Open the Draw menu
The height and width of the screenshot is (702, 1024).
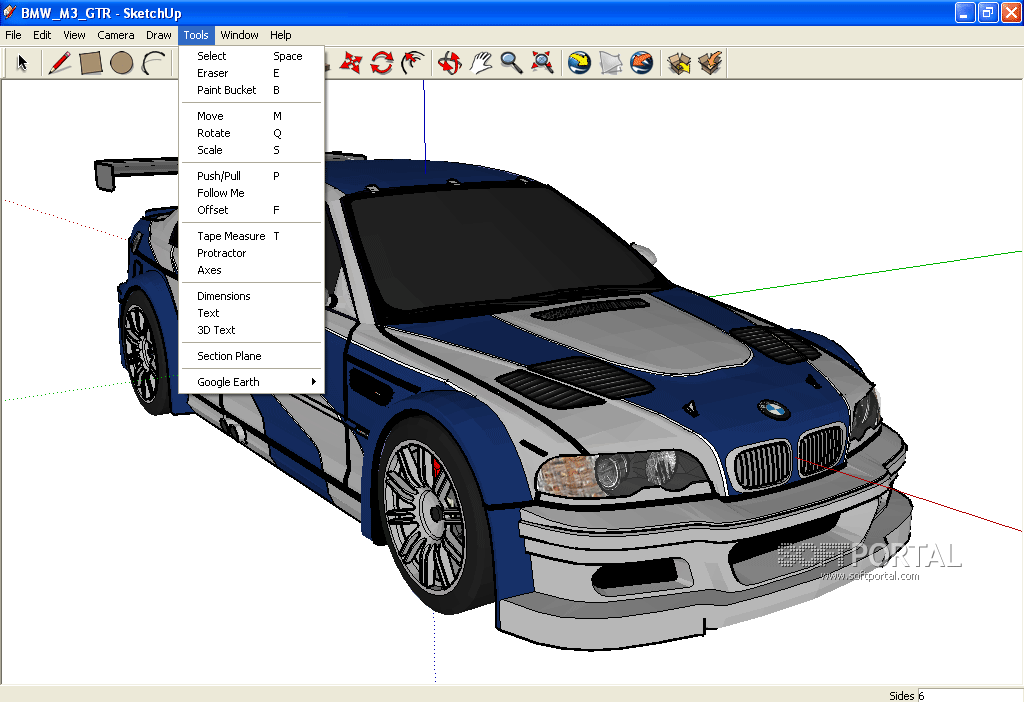pos(158,35)
